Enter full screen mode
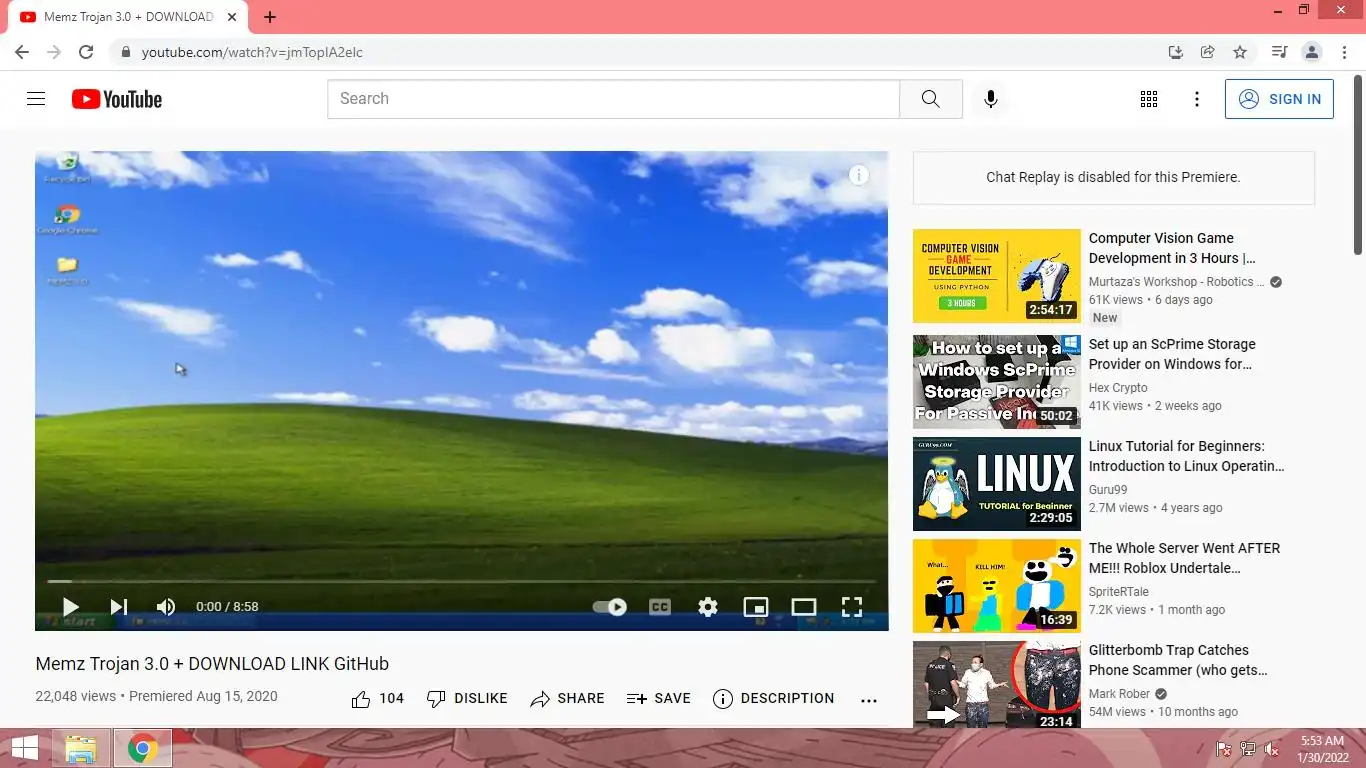This screenshot has height=768, width=1366. pos(852,606)
